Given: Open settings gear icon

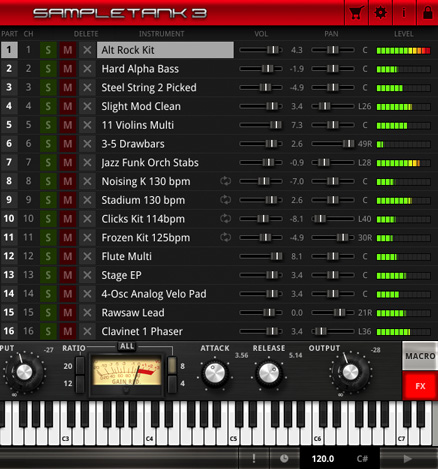Looking at the screenshot, I should (x=380, y=13).
